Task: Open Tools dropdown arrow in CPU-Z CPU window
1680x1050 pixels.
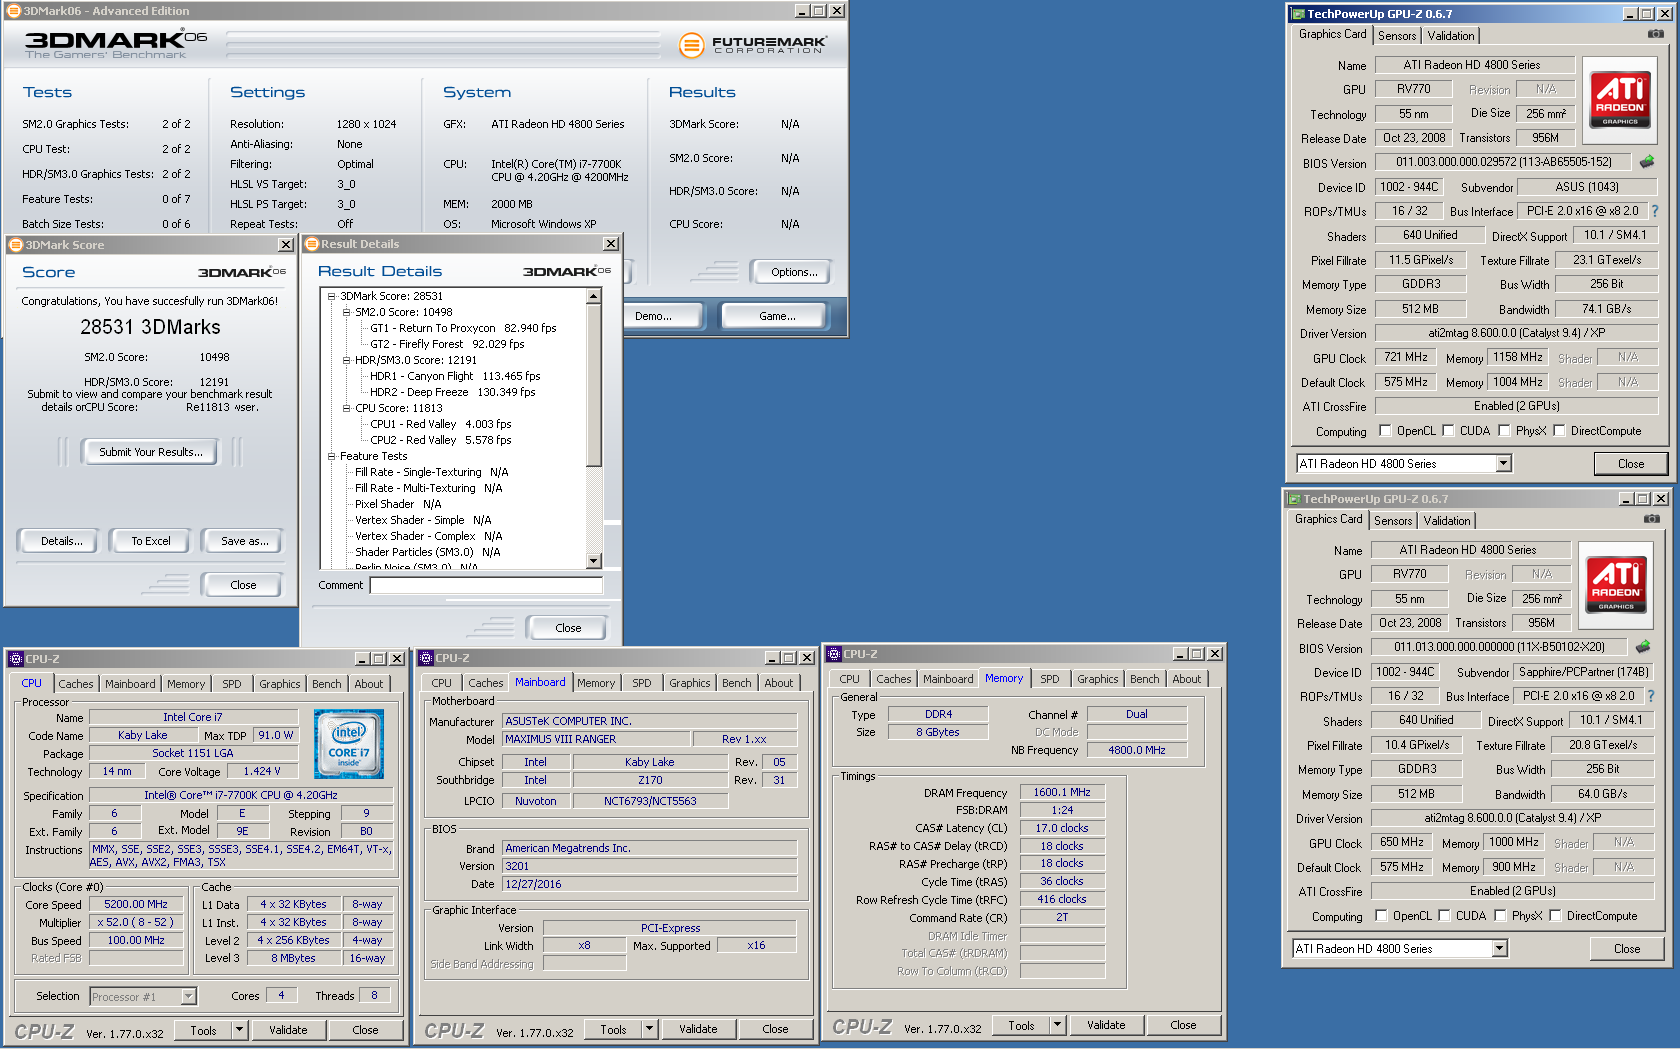Action: [239, 1030]
